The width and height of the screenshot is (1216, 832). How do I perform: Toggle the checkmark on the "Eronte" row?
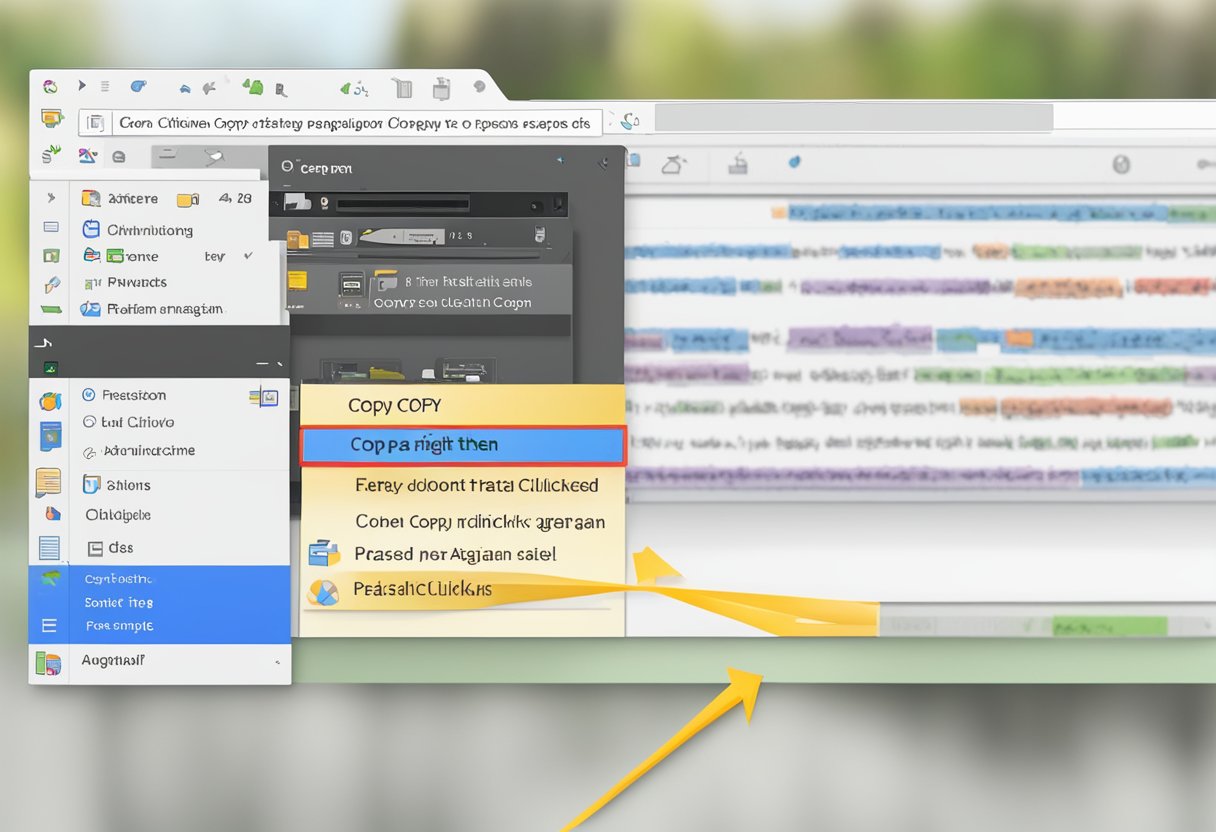[248, 256]
